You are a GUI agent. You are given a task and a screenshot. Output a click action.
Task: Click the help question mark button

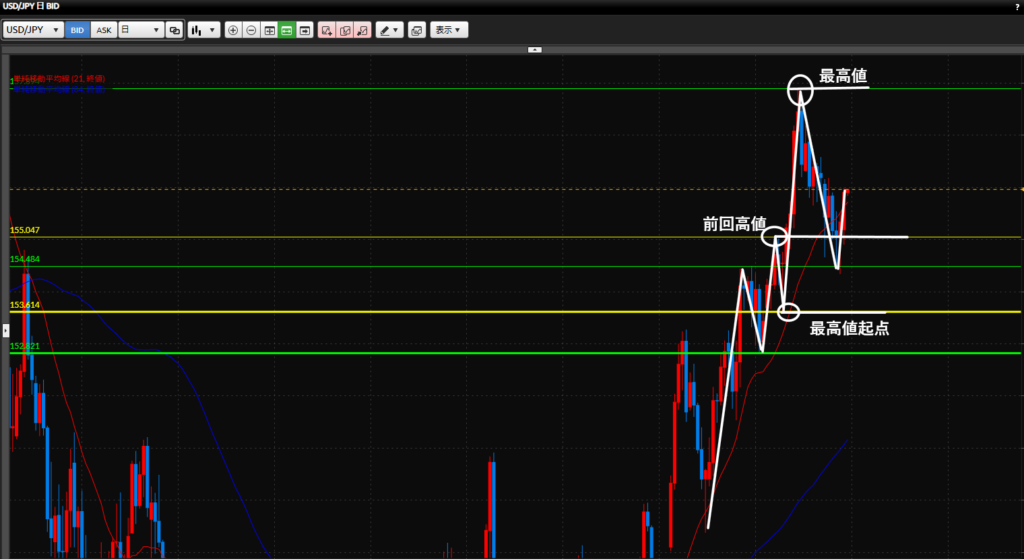tap(1016, 6)
